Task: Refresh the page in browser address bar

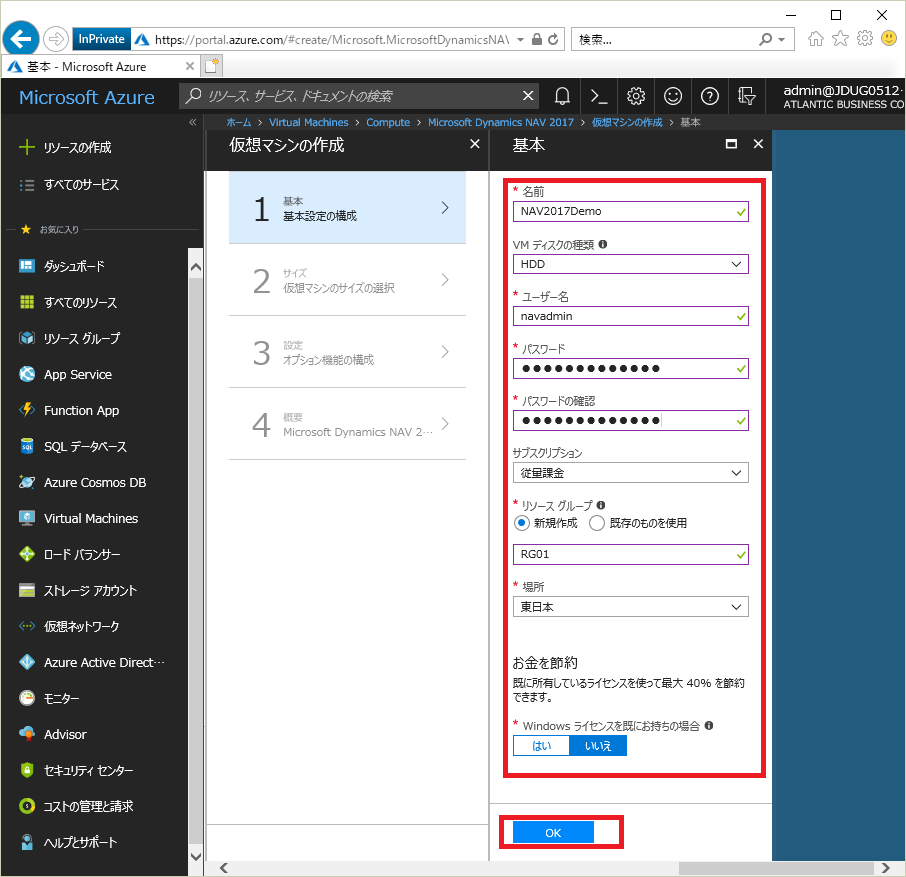Action: pyautogui.click(x=553, y=39)
